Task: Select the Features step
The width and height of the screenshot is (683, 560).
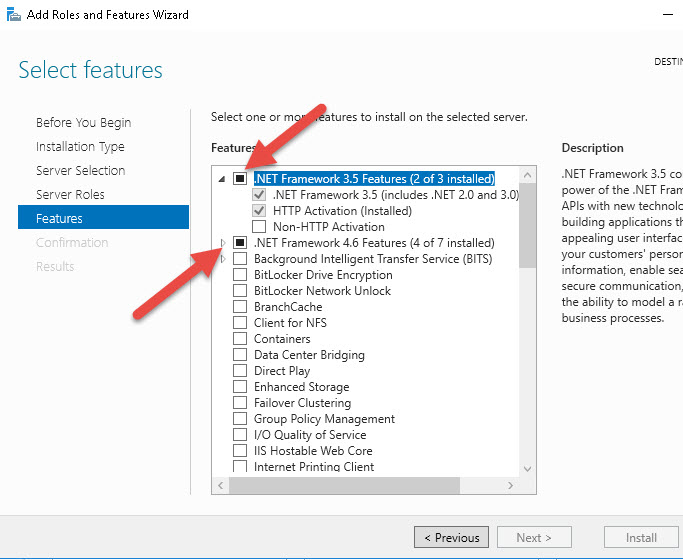Action: (103, 217)
